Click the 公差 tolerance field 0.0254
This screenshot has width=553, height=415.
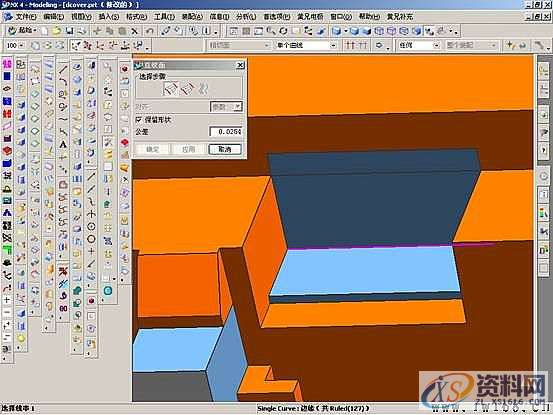point(226,132)
